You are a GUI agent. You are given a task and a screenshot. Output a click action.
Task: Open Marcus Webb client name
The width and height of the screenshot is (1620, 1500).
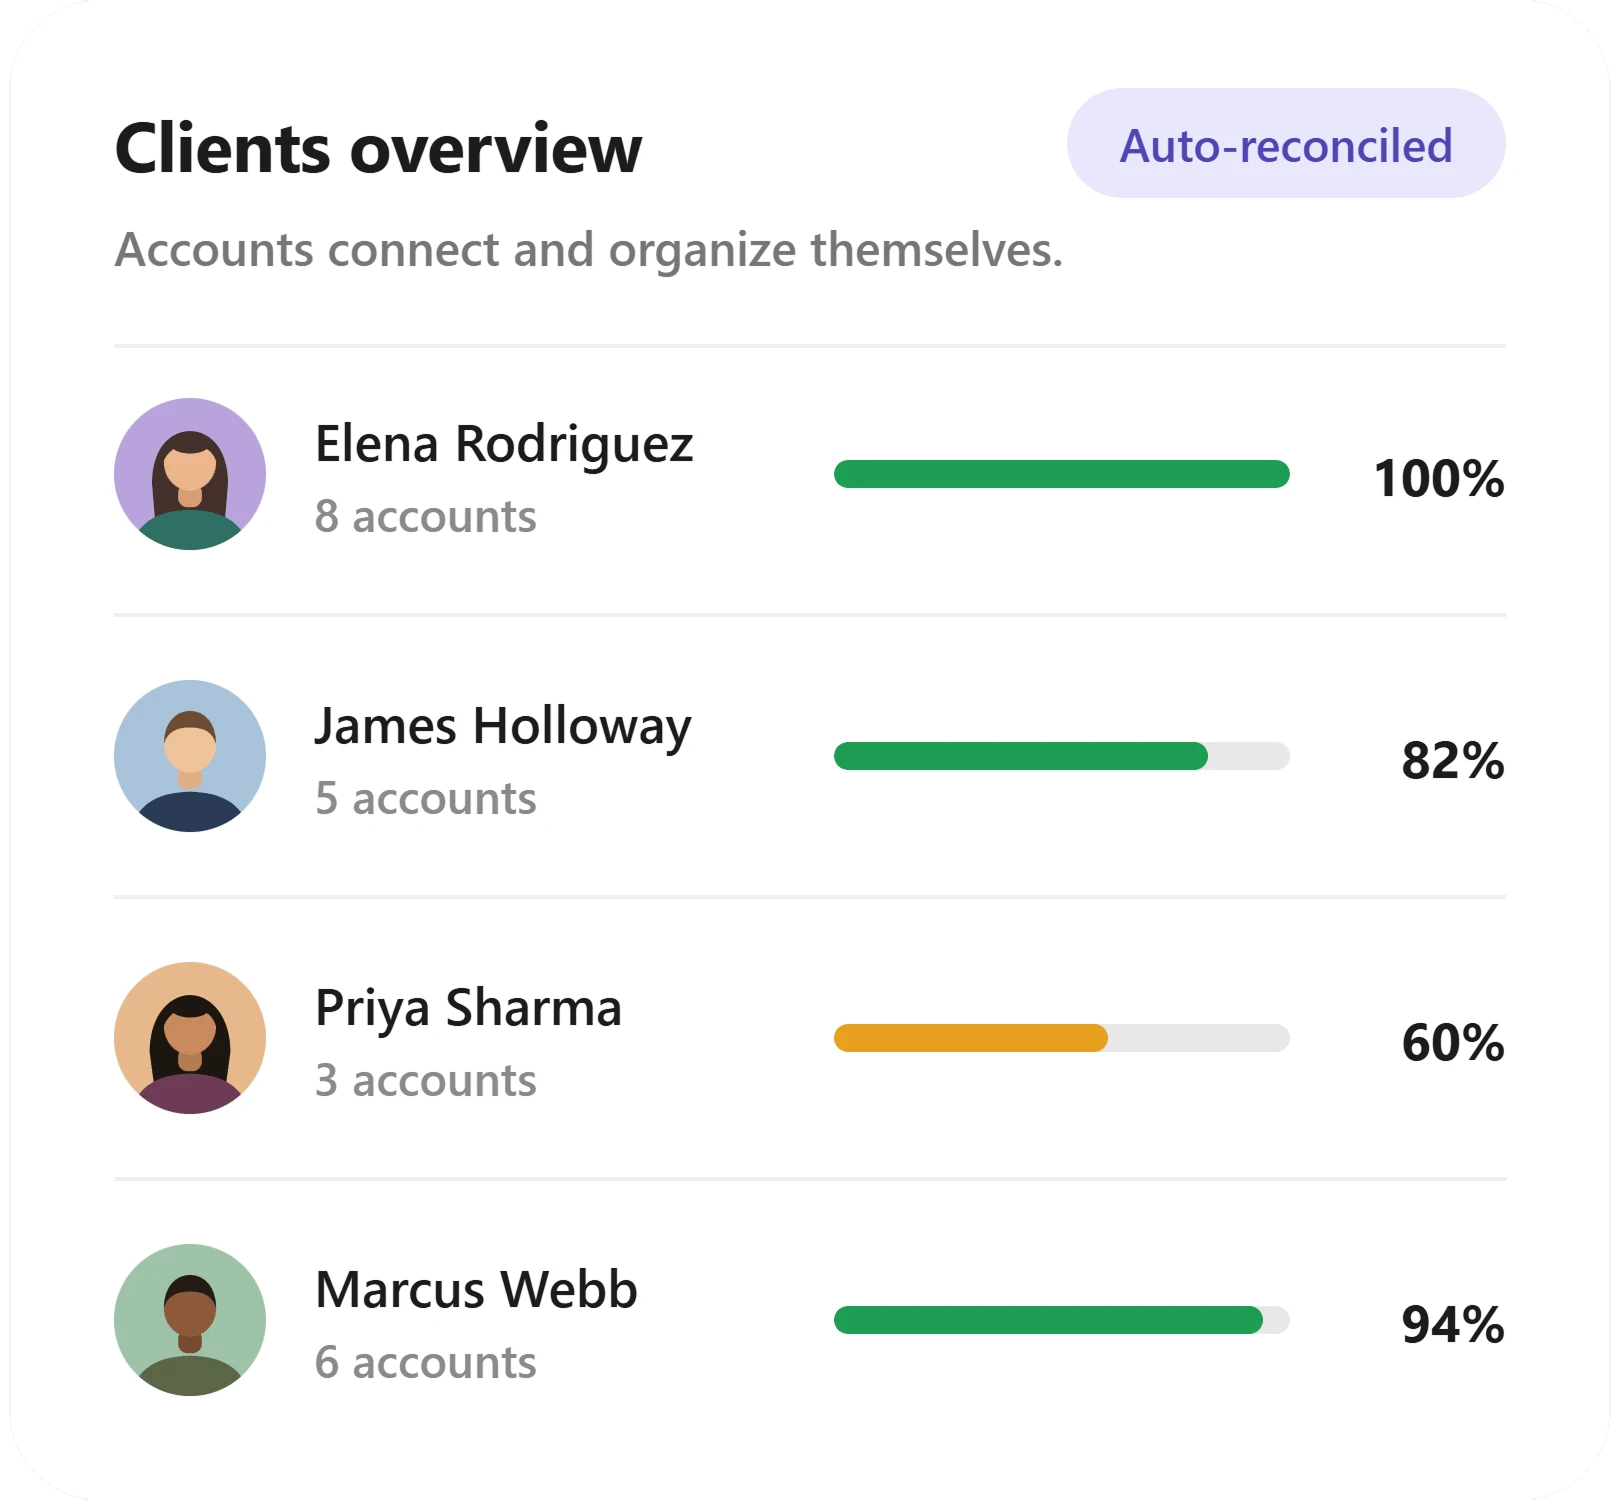476,1290
